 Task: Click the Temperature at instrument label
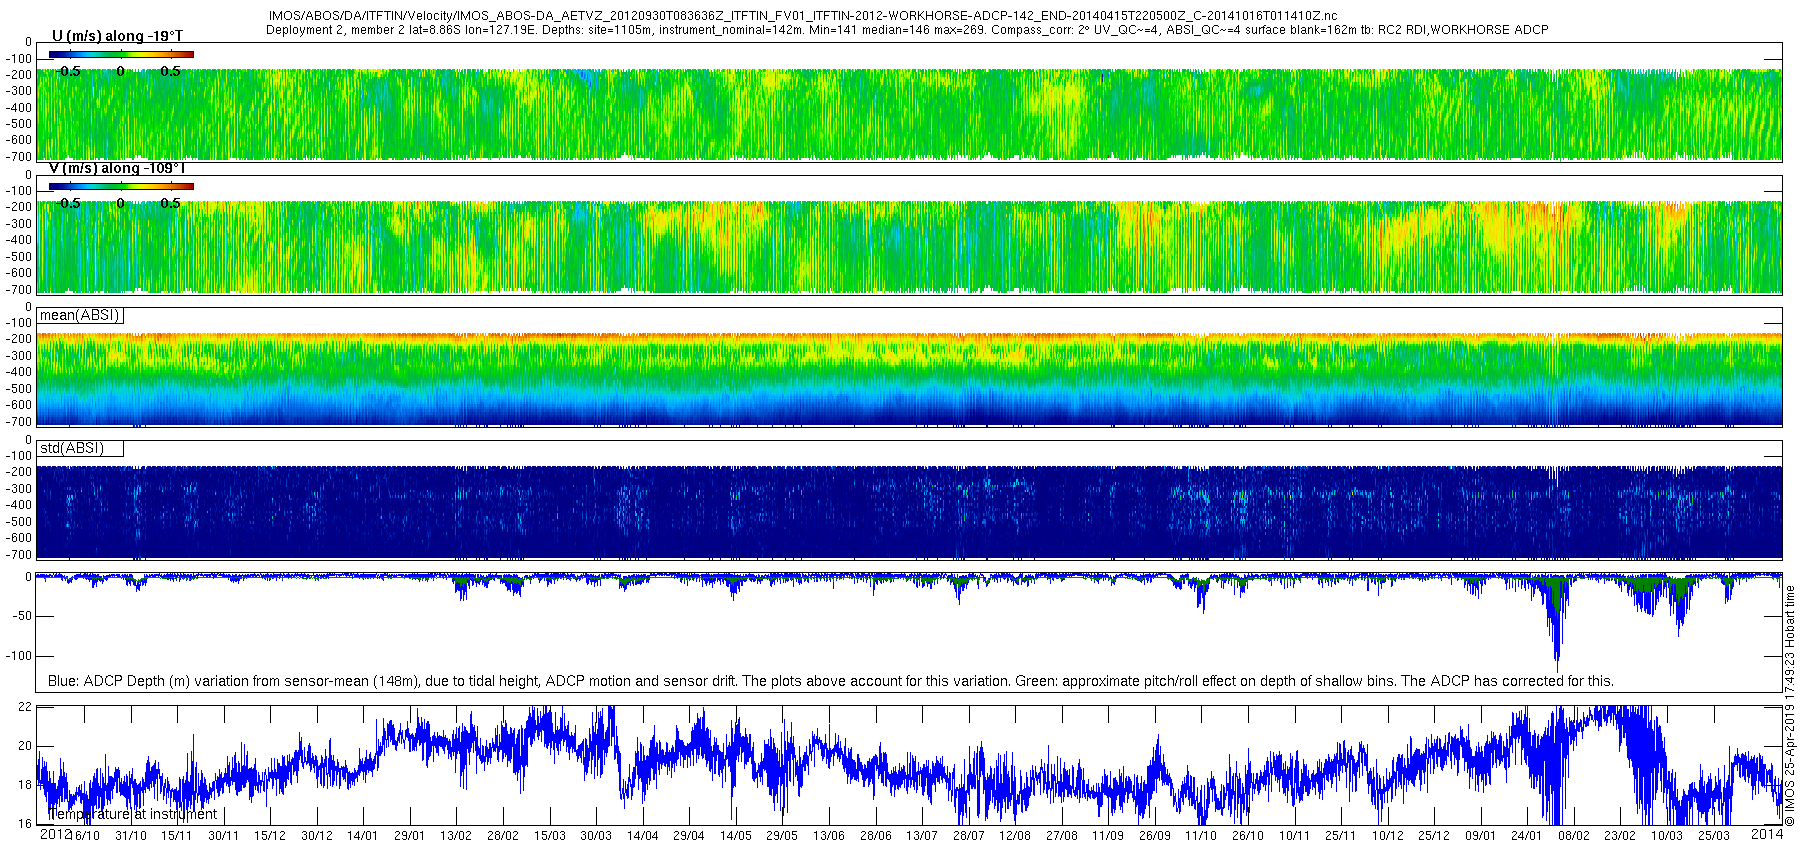(132, 814)
